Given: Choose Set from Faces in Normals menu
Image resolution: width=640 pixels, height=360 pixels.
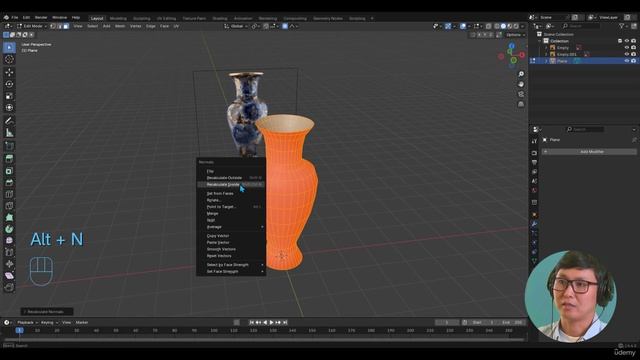Looking at the screenshot, I should point(231,193).
